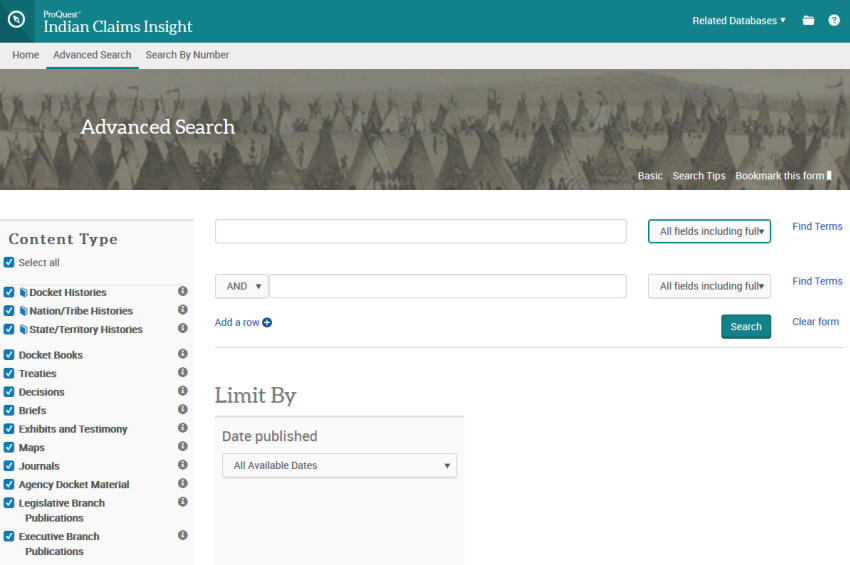The width and height of the screenshot is (850, 565).
Task: Uncheck the Docket Books checkbox
Action: pos(9,355)
